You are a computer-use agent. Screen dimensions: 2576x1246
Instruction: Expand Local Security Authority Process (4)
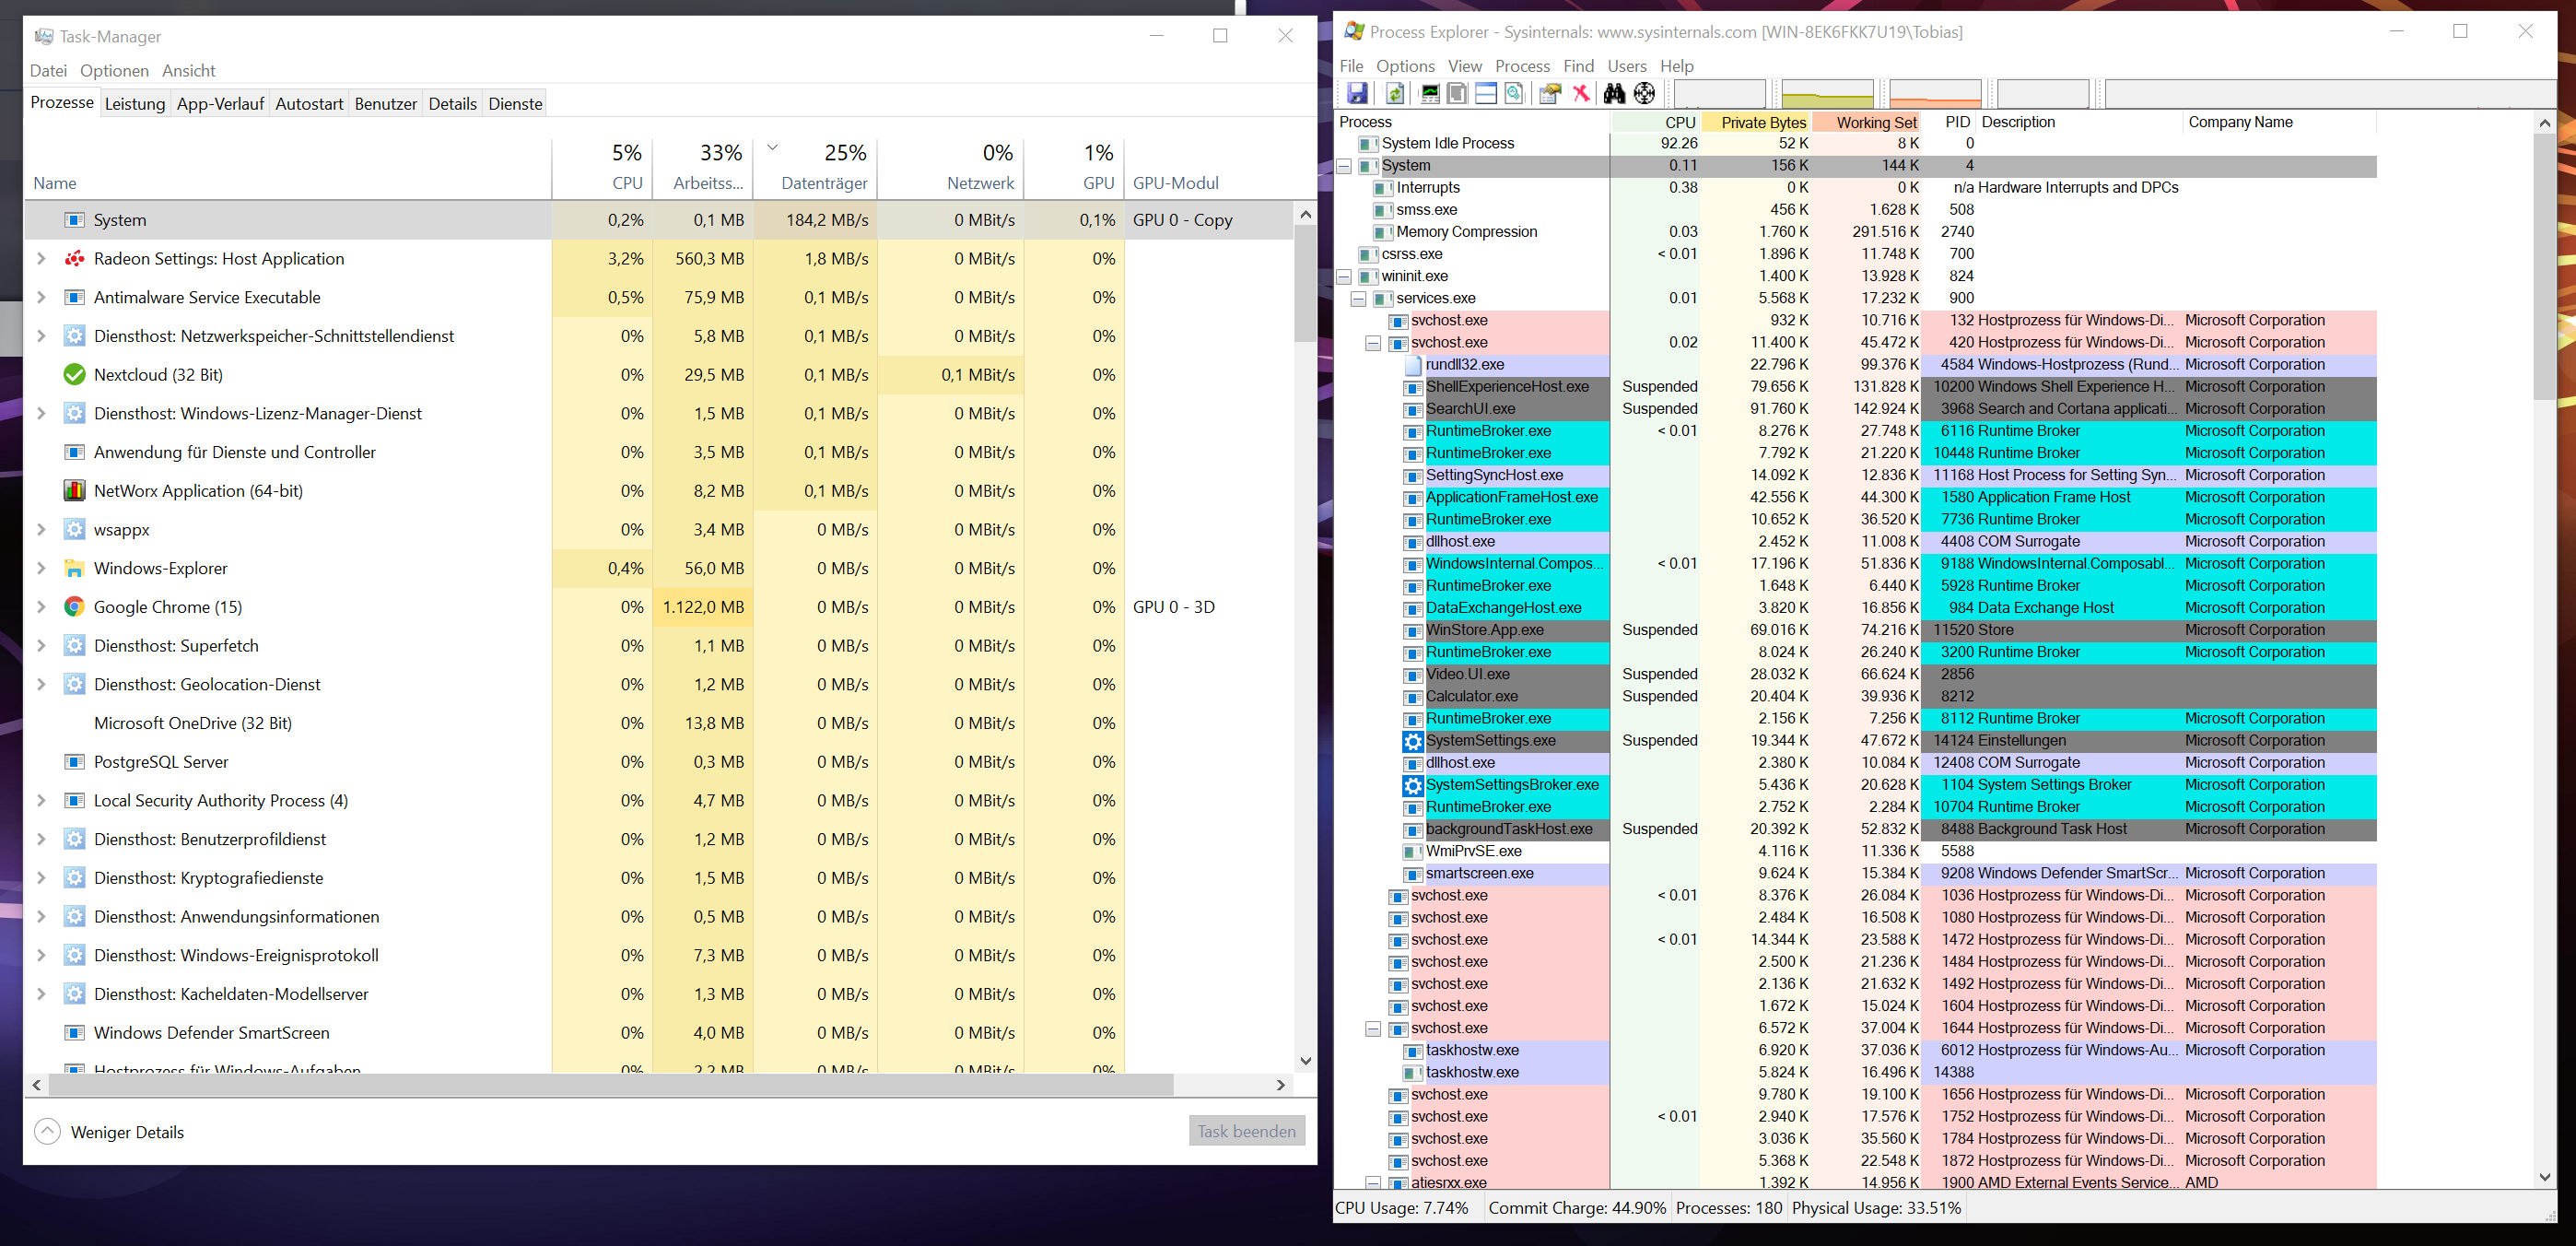coord(41,801)
